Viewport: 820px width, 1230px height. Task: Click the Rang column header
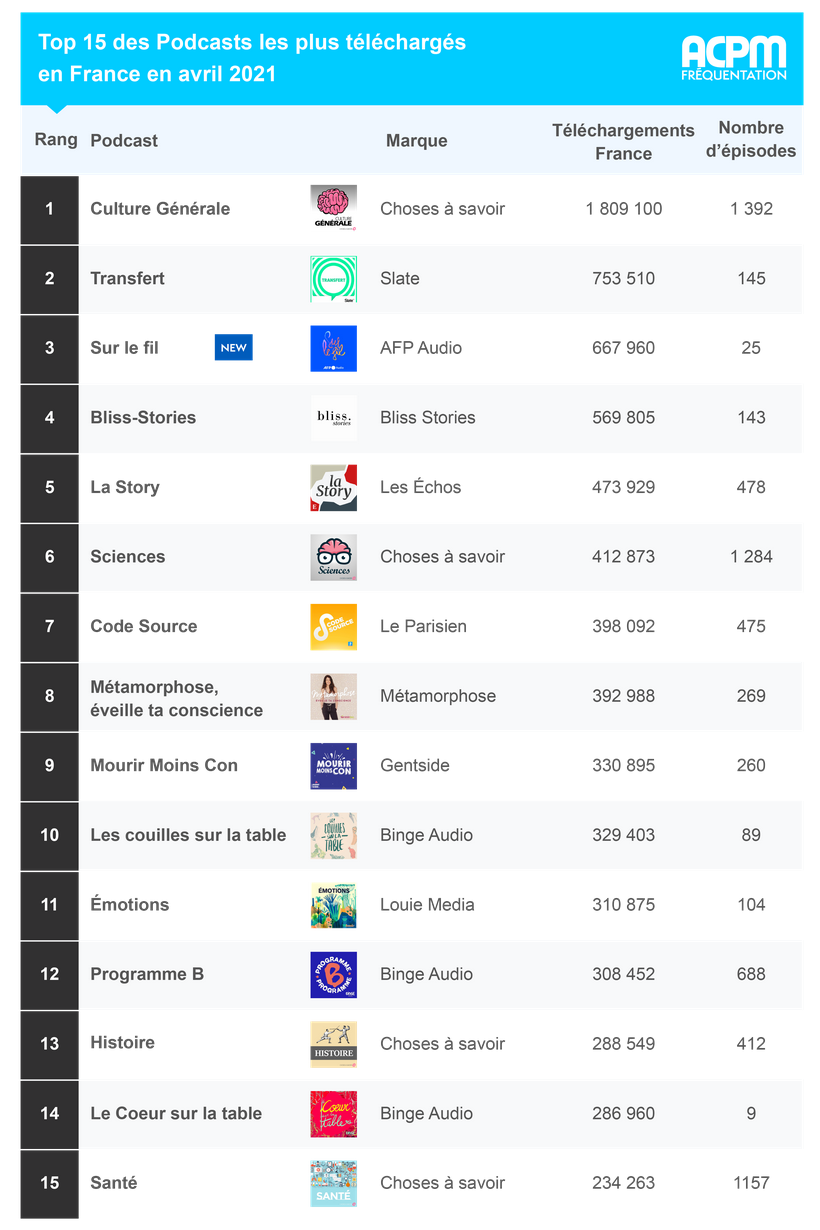click(56, 140)
